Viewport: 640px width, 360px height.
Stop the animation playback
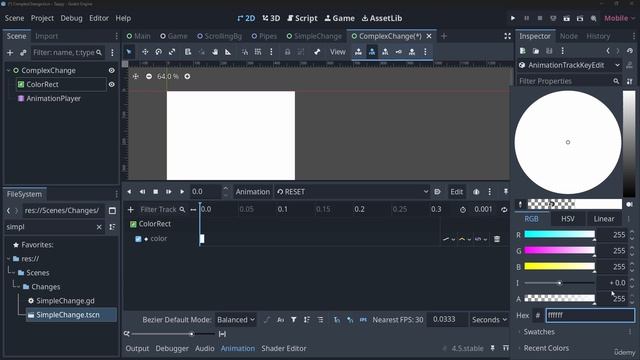coord(156,191)
